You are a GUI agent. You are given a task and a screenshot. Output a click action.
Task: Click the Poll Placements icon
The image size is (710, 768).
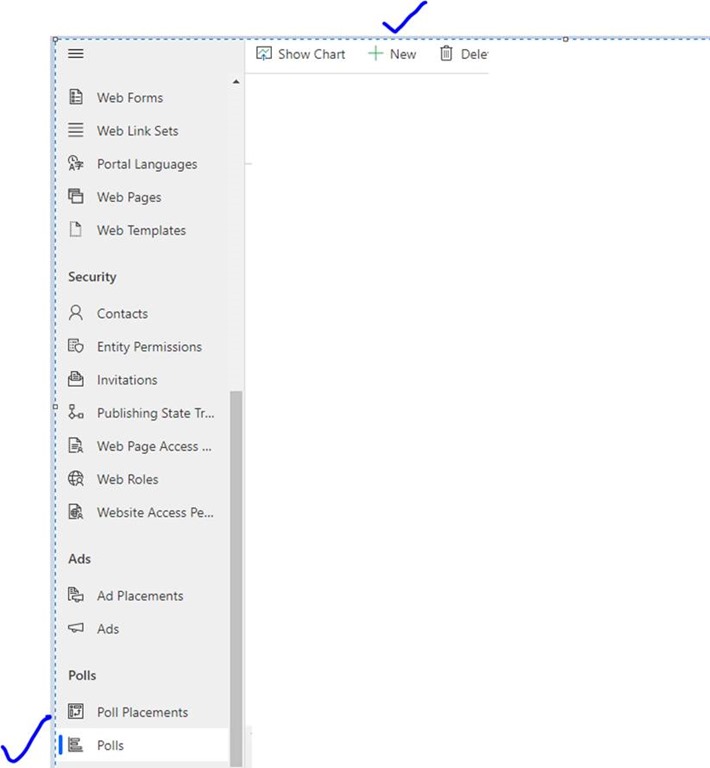(76, 712)
